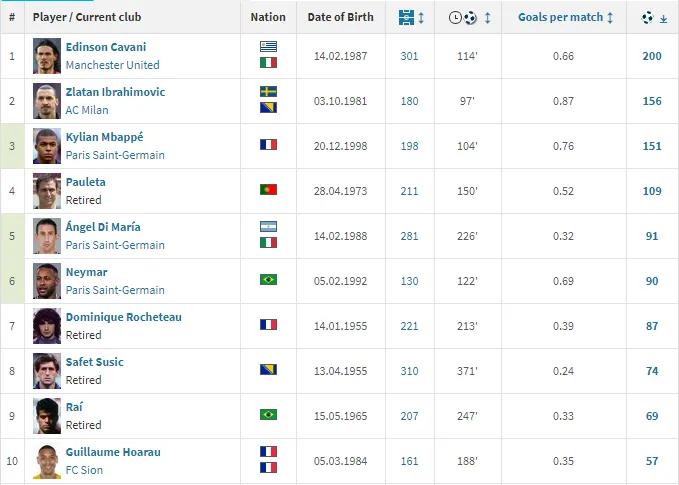The height and width of the screenshot is (485, 679).
Task: Click the Brazil flag in Neymar's row
Action: tap(268, 279)
